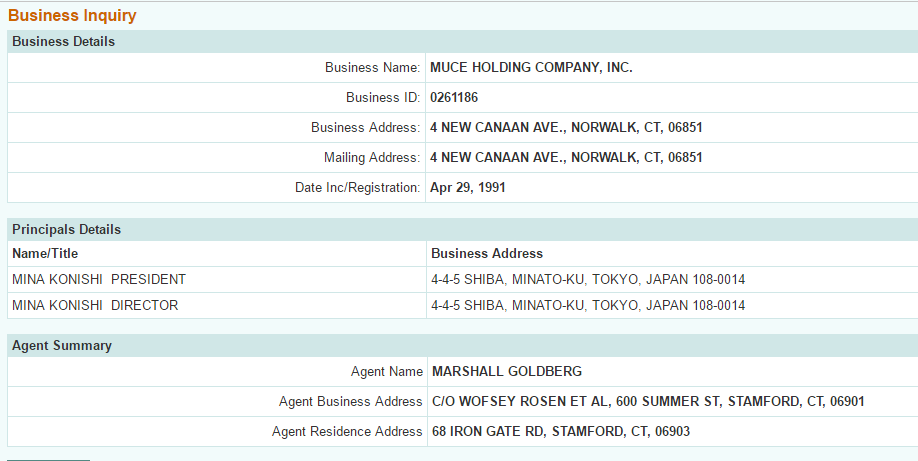Click the Tokyo address for the President
The width and height of the screenshot is (918, 461).
587,280
